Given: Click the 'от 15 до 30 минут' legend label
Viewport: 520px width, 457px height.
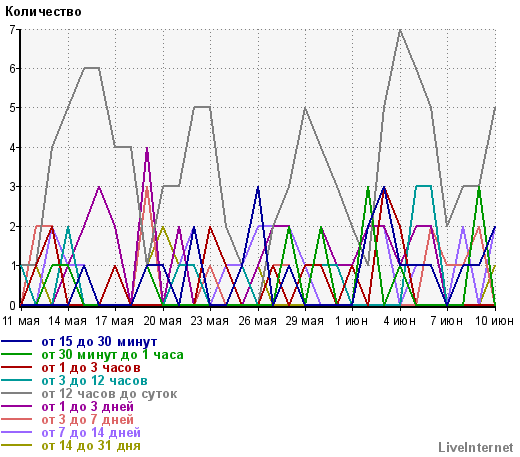Looking at the screenshot, I should coord(99,342).
